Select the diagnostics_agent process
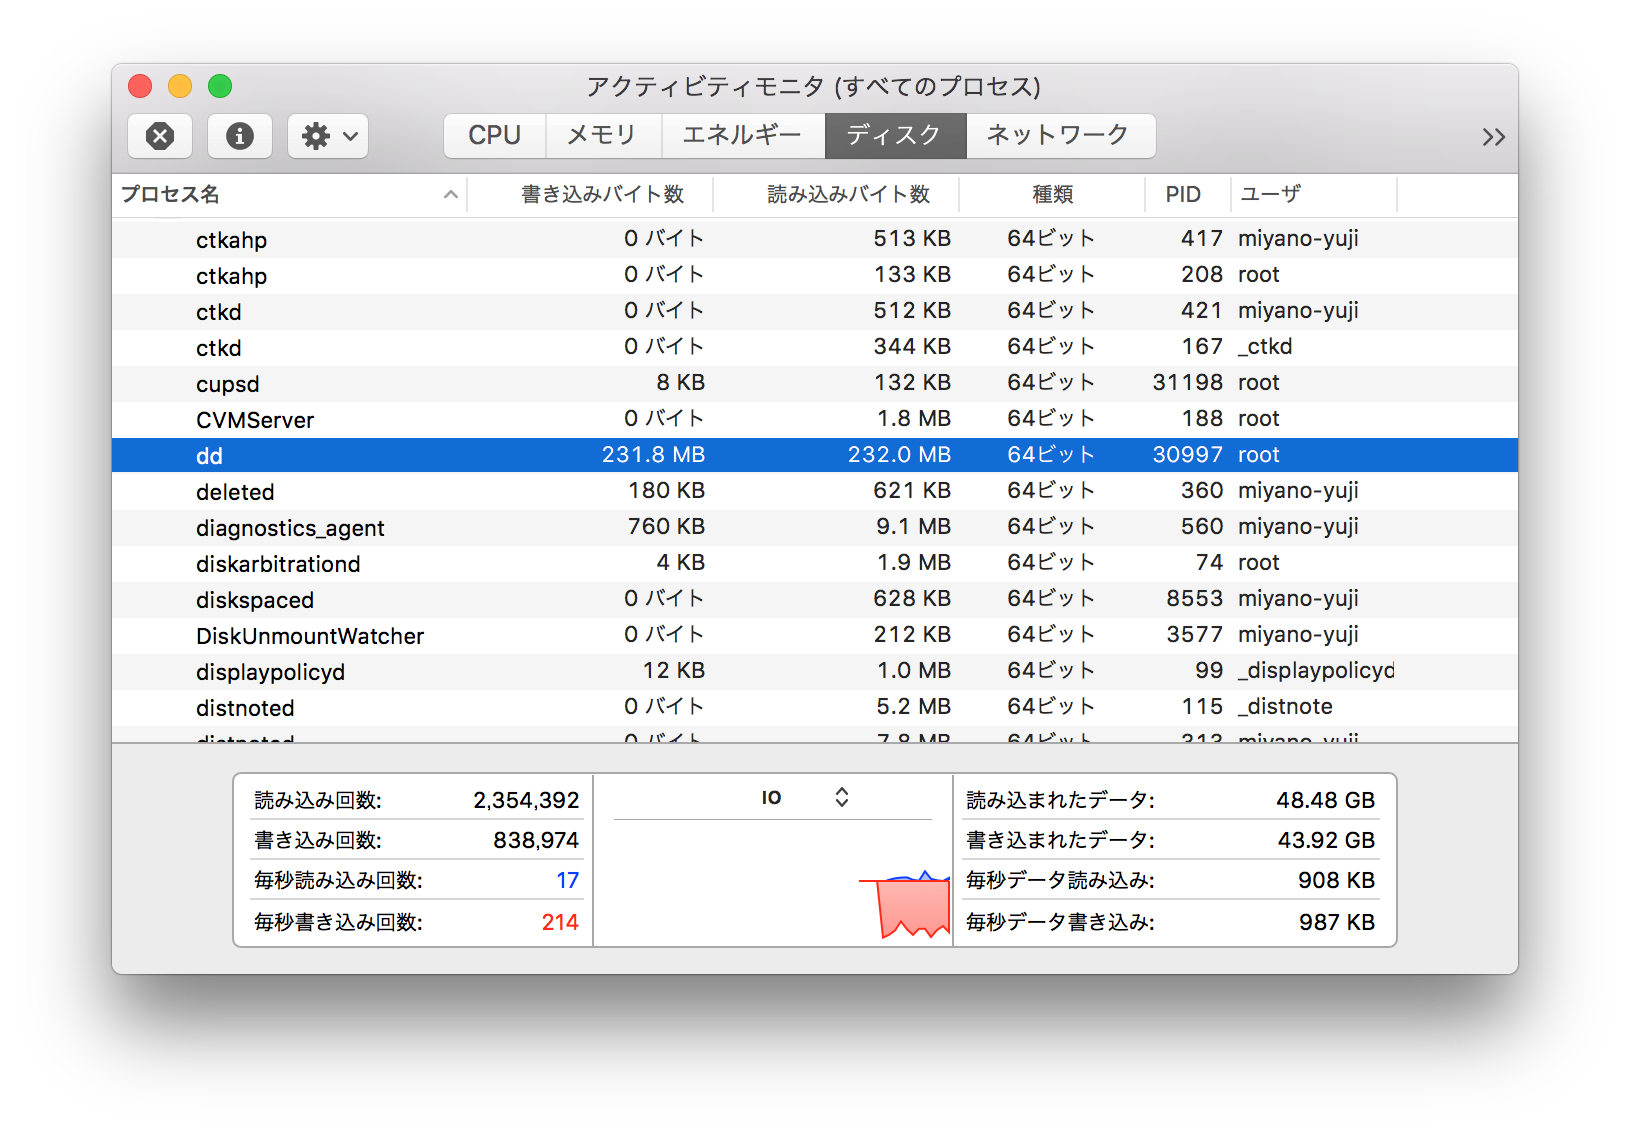 click(x=290, y=527)
